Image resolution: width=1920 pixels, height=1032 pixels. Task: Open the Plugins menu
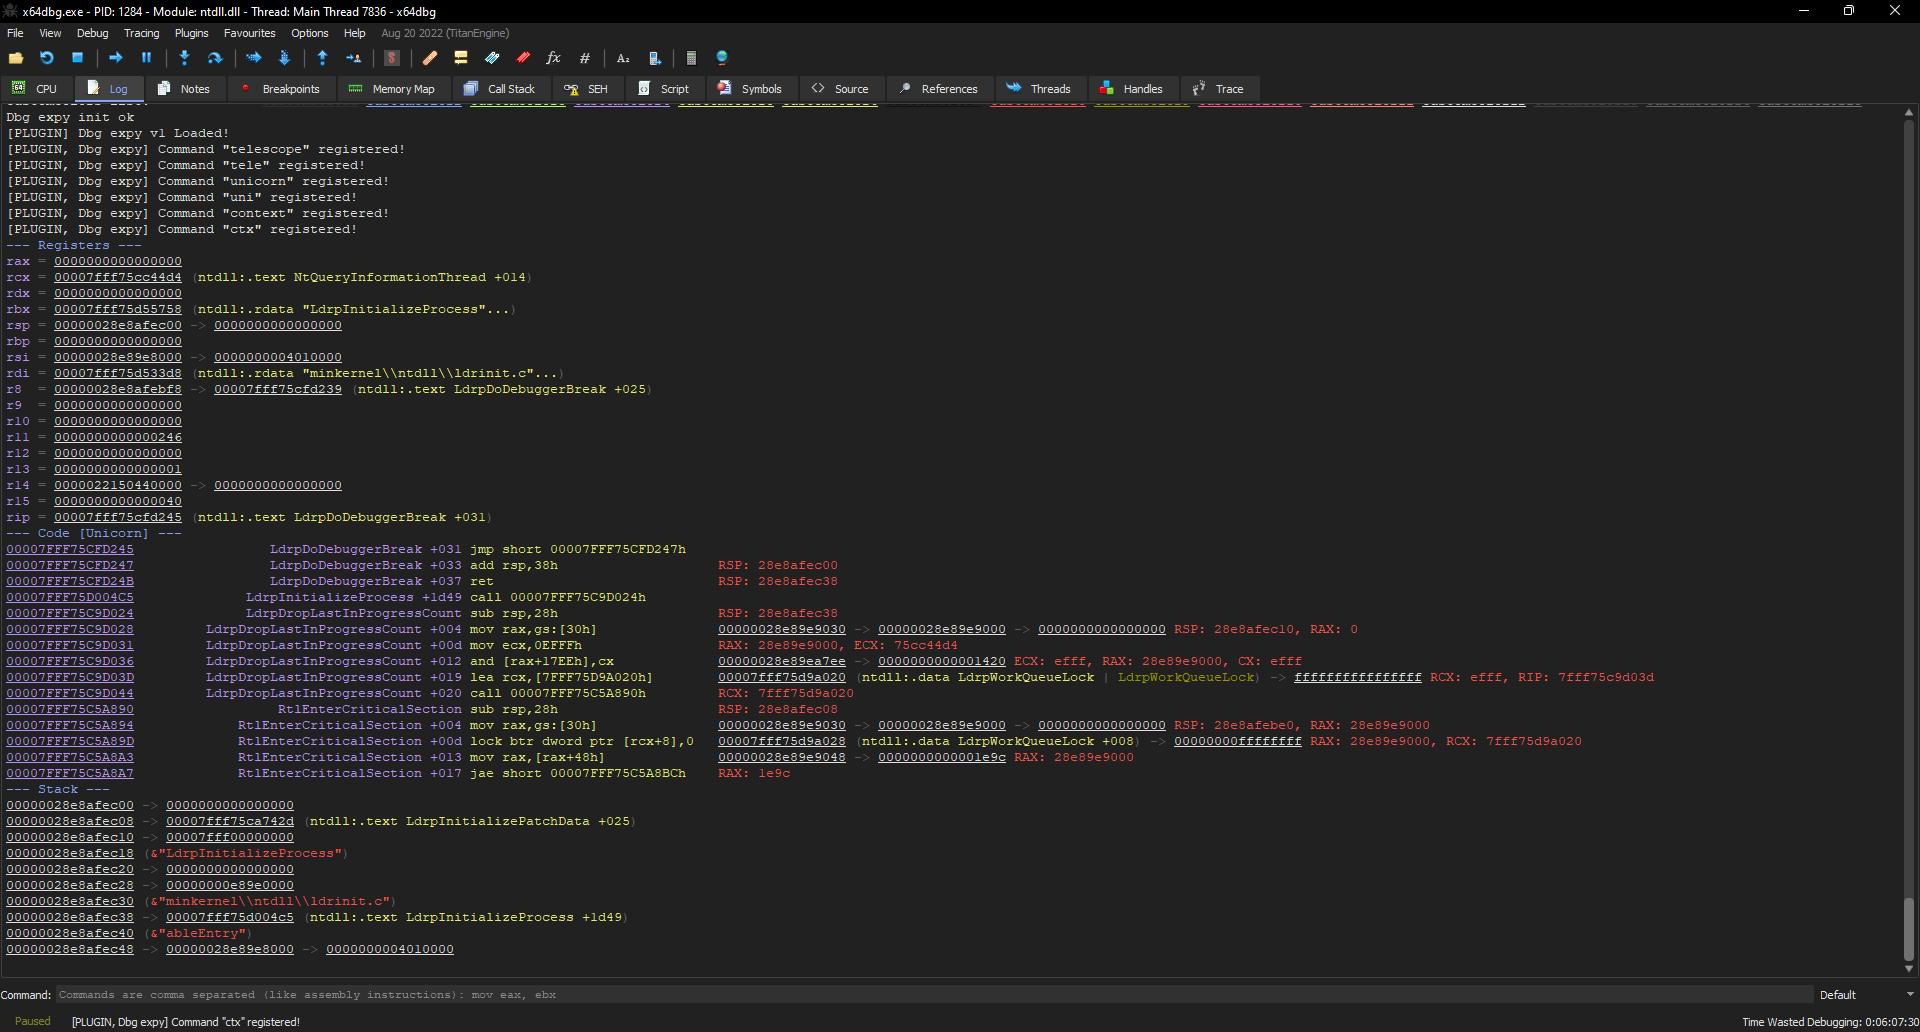(191, 33)
